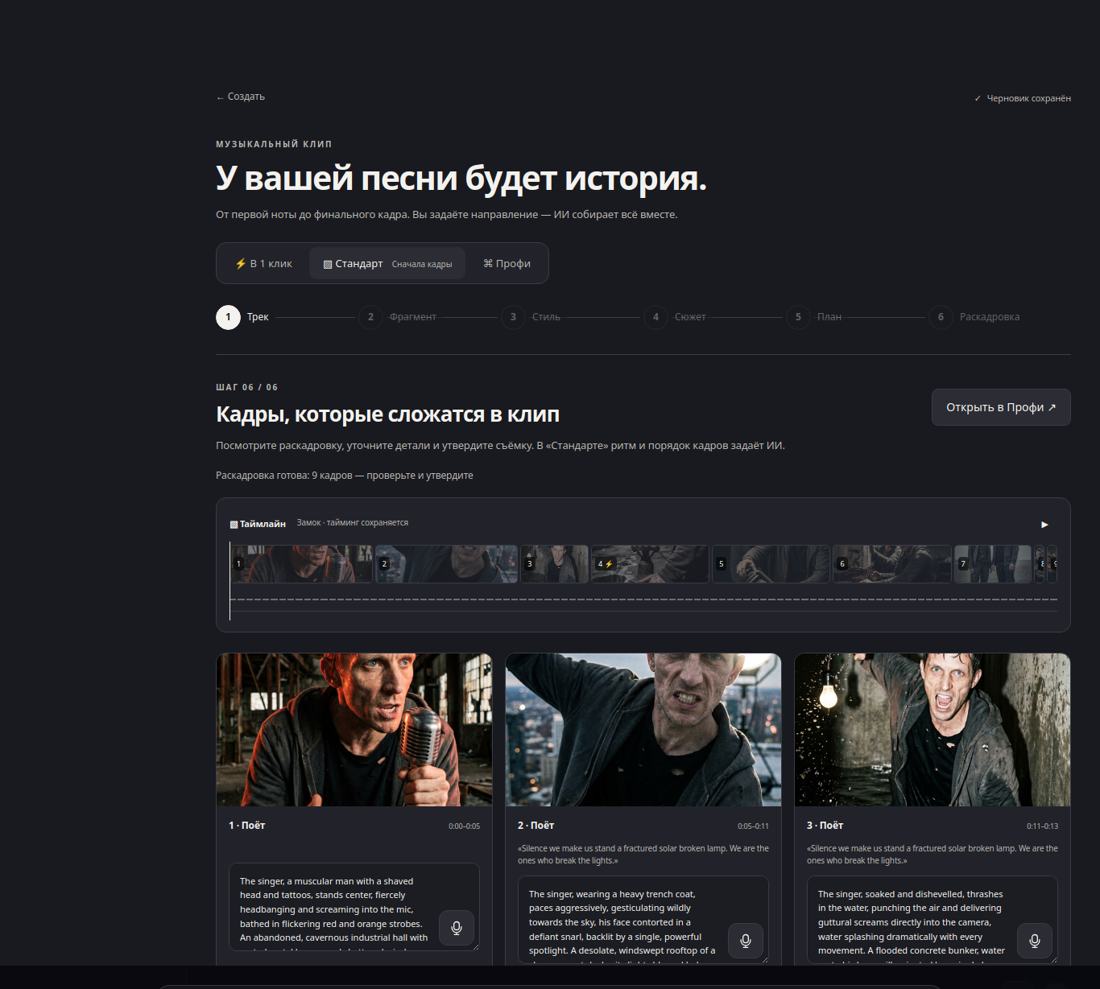Go back via the Создать link
Image resolution: width=1100 pixels, height=989 pixels.
[x=241, y=97]
